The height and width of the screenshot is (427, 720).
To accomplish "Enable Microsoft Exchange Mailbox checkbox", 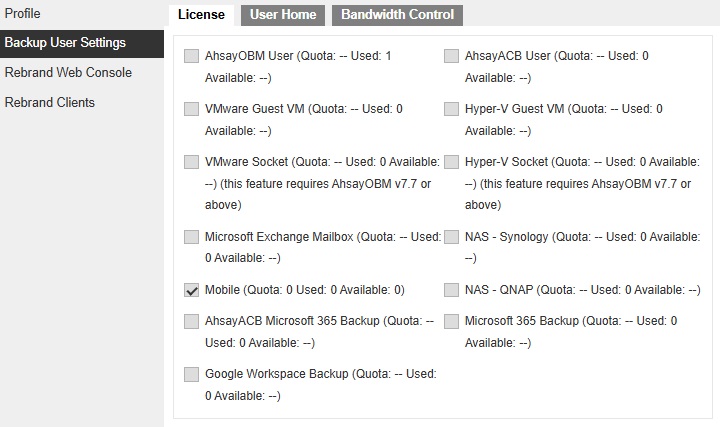I will coord(191,237).
